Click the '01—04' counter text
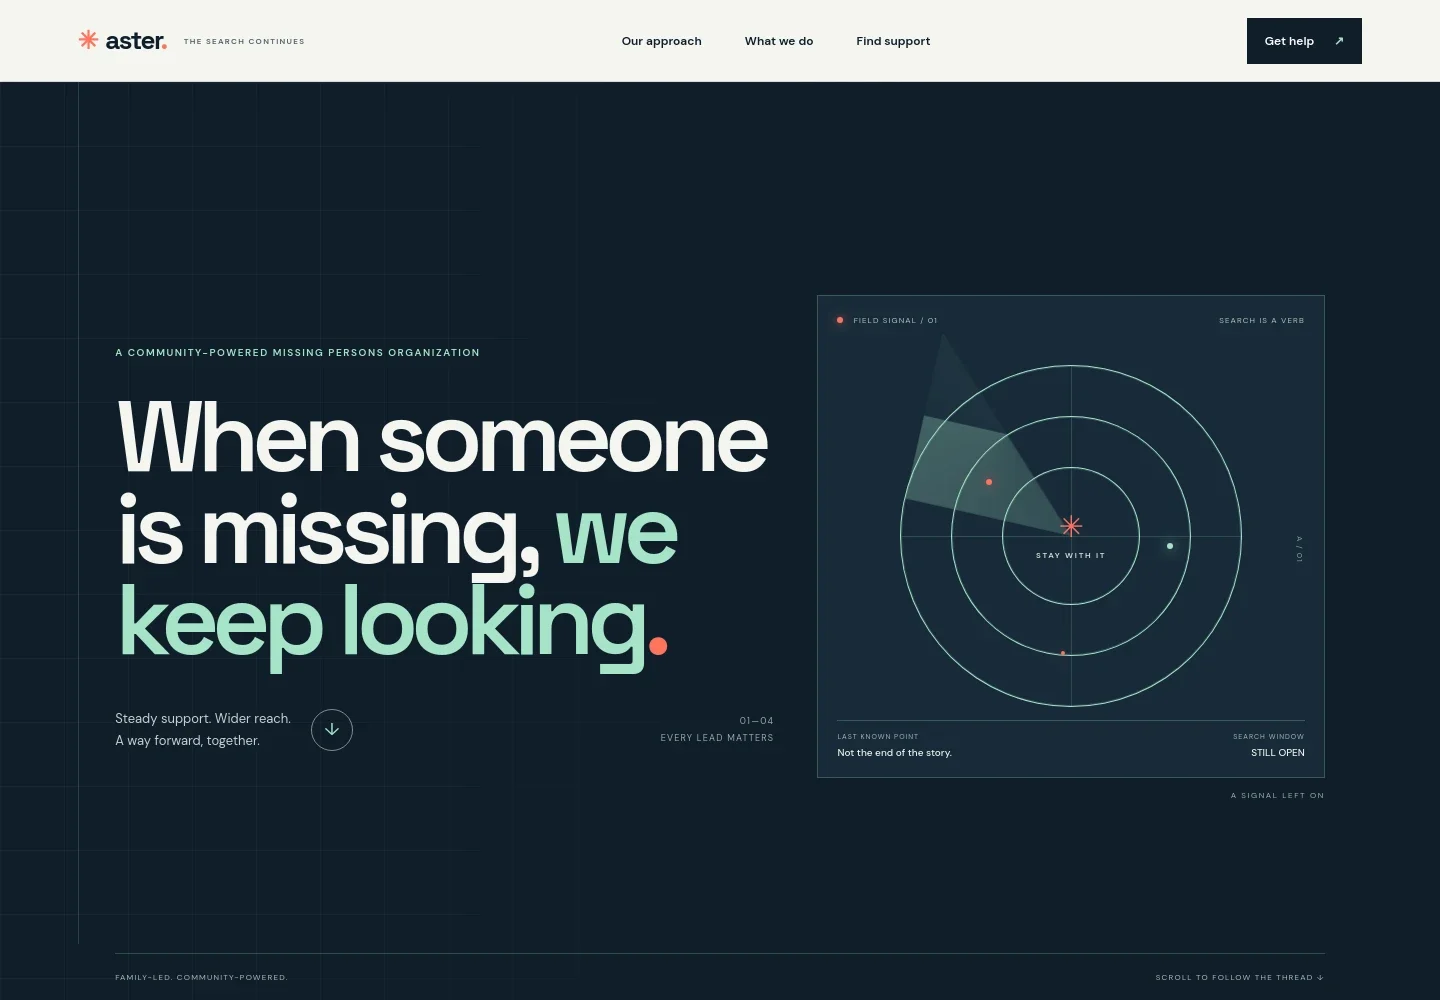The image size is (1440, 1000). click(756, 721)
